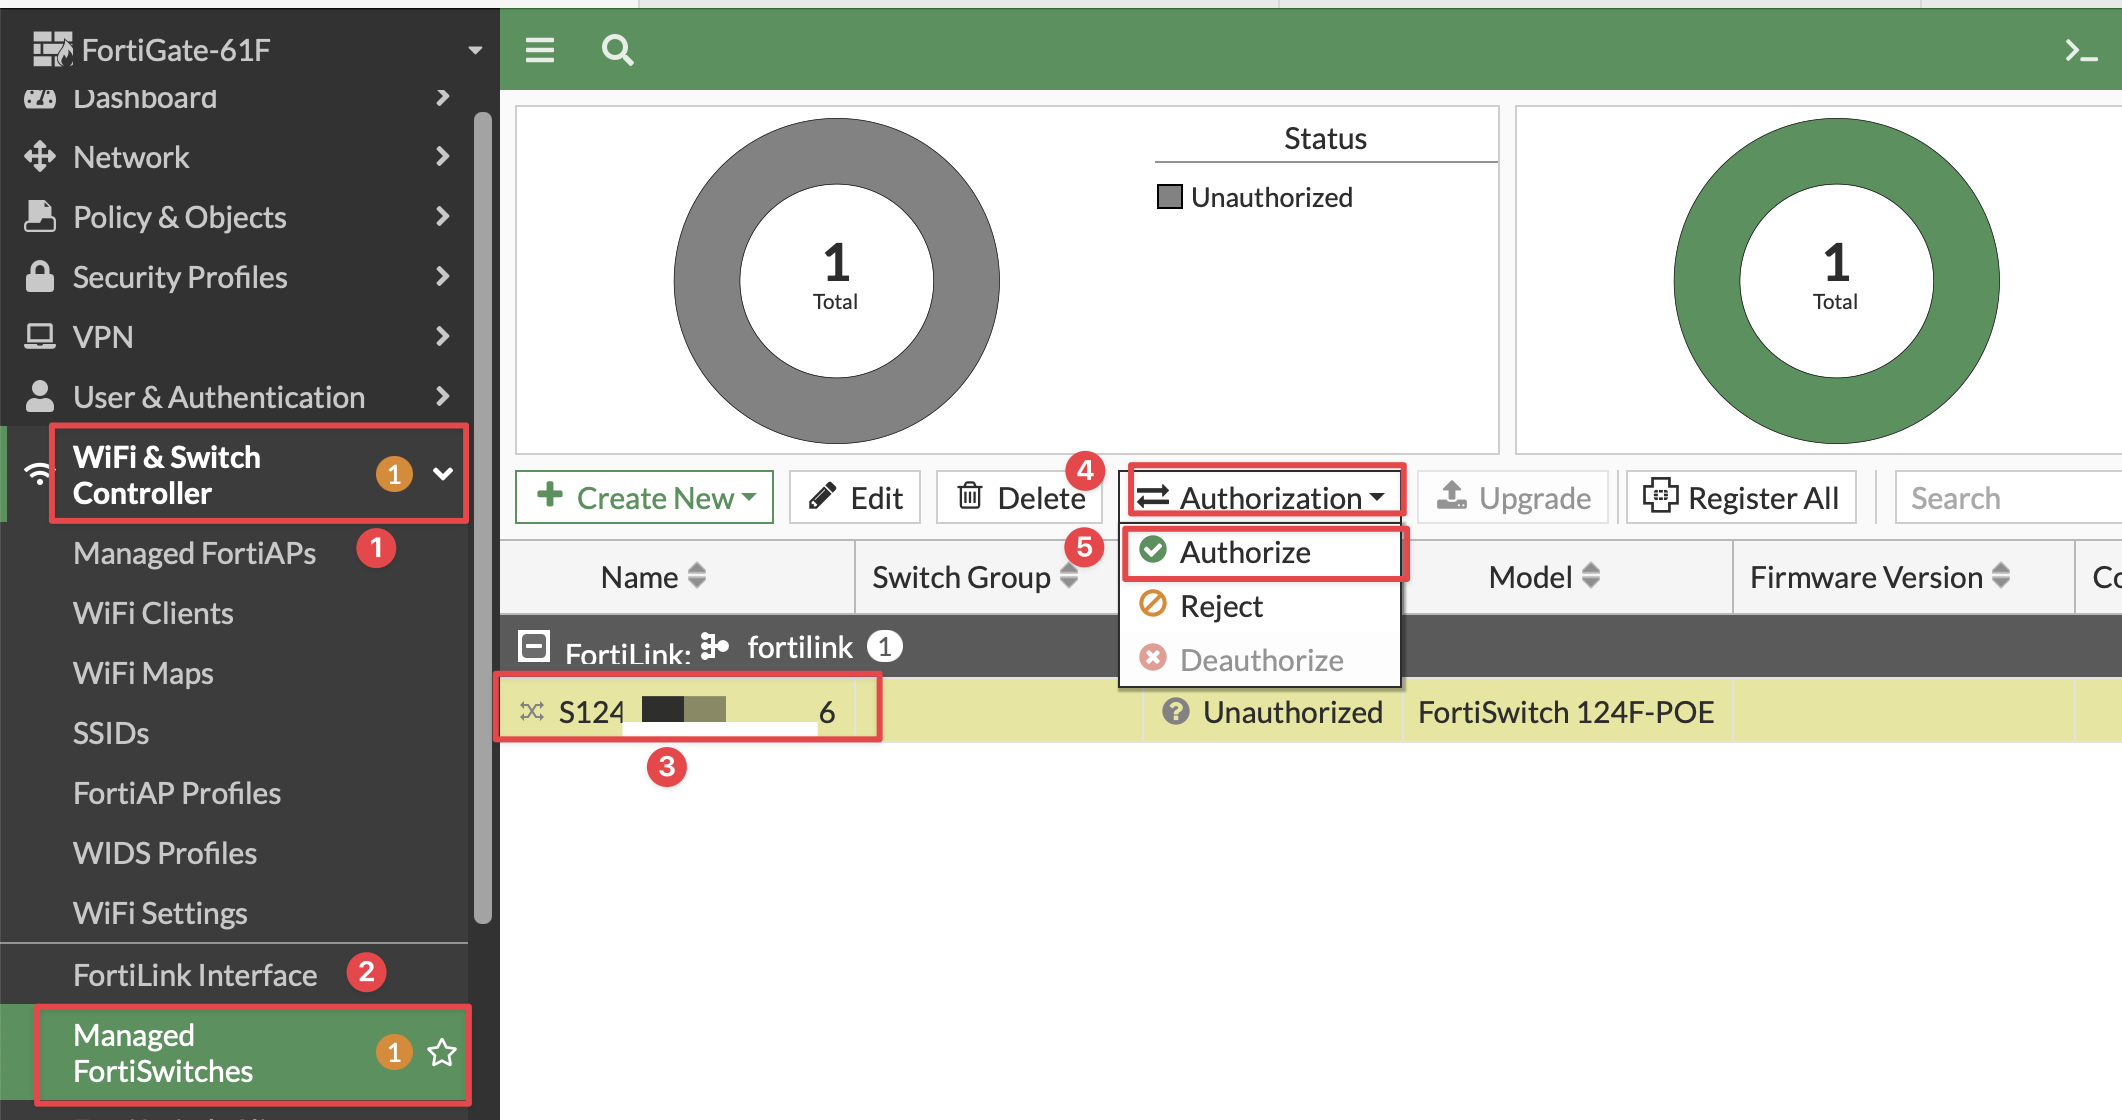The image size is (2122, 1120).
Task: Open FortiAP Profiles page
Action: (x=177, y=793)
